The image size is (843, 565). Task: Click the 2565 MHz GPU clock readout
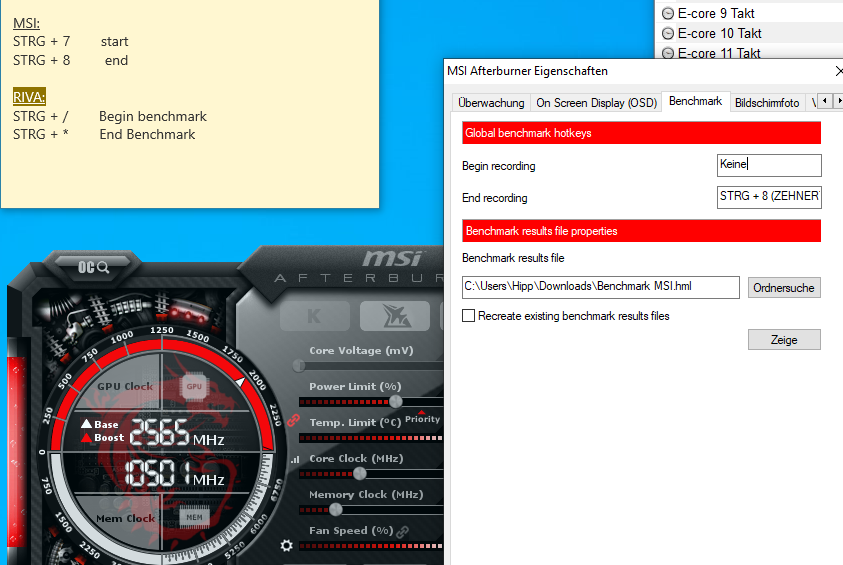pyautogui.click(x=177, y=432)
